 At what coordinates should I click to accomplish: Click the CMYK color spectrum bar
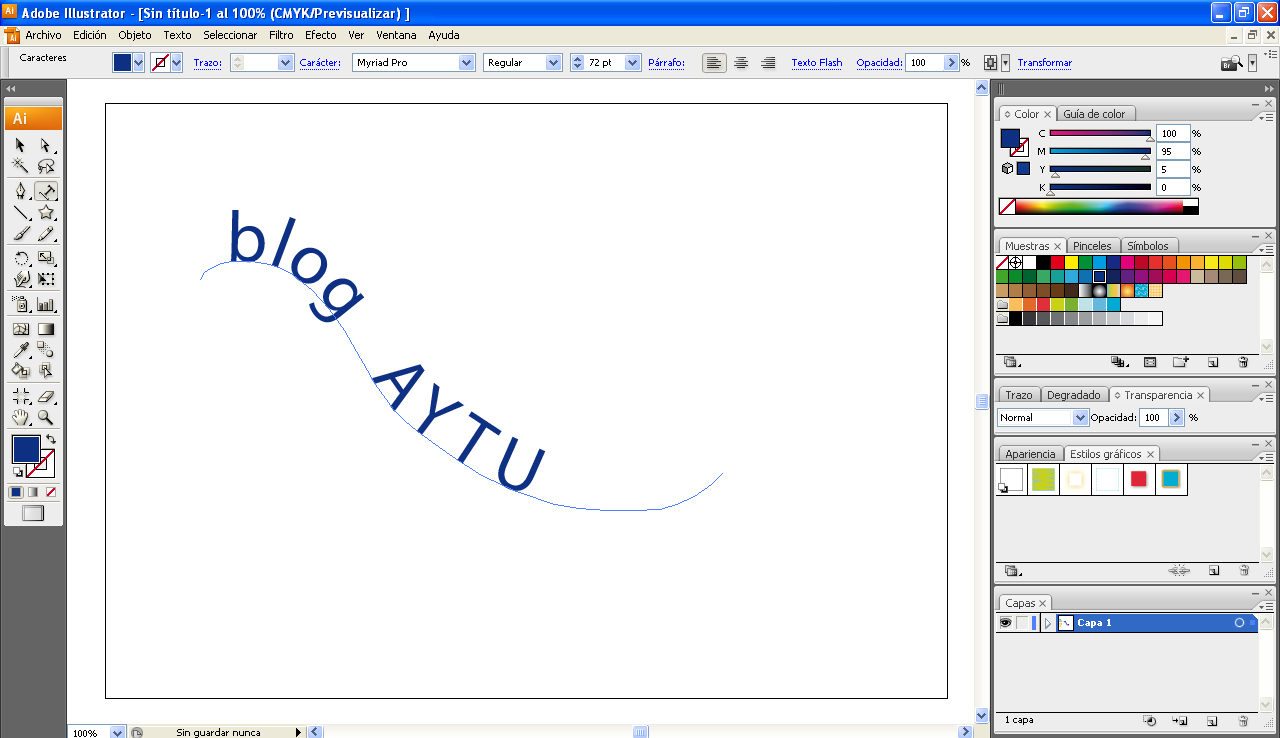(1099, 206)
